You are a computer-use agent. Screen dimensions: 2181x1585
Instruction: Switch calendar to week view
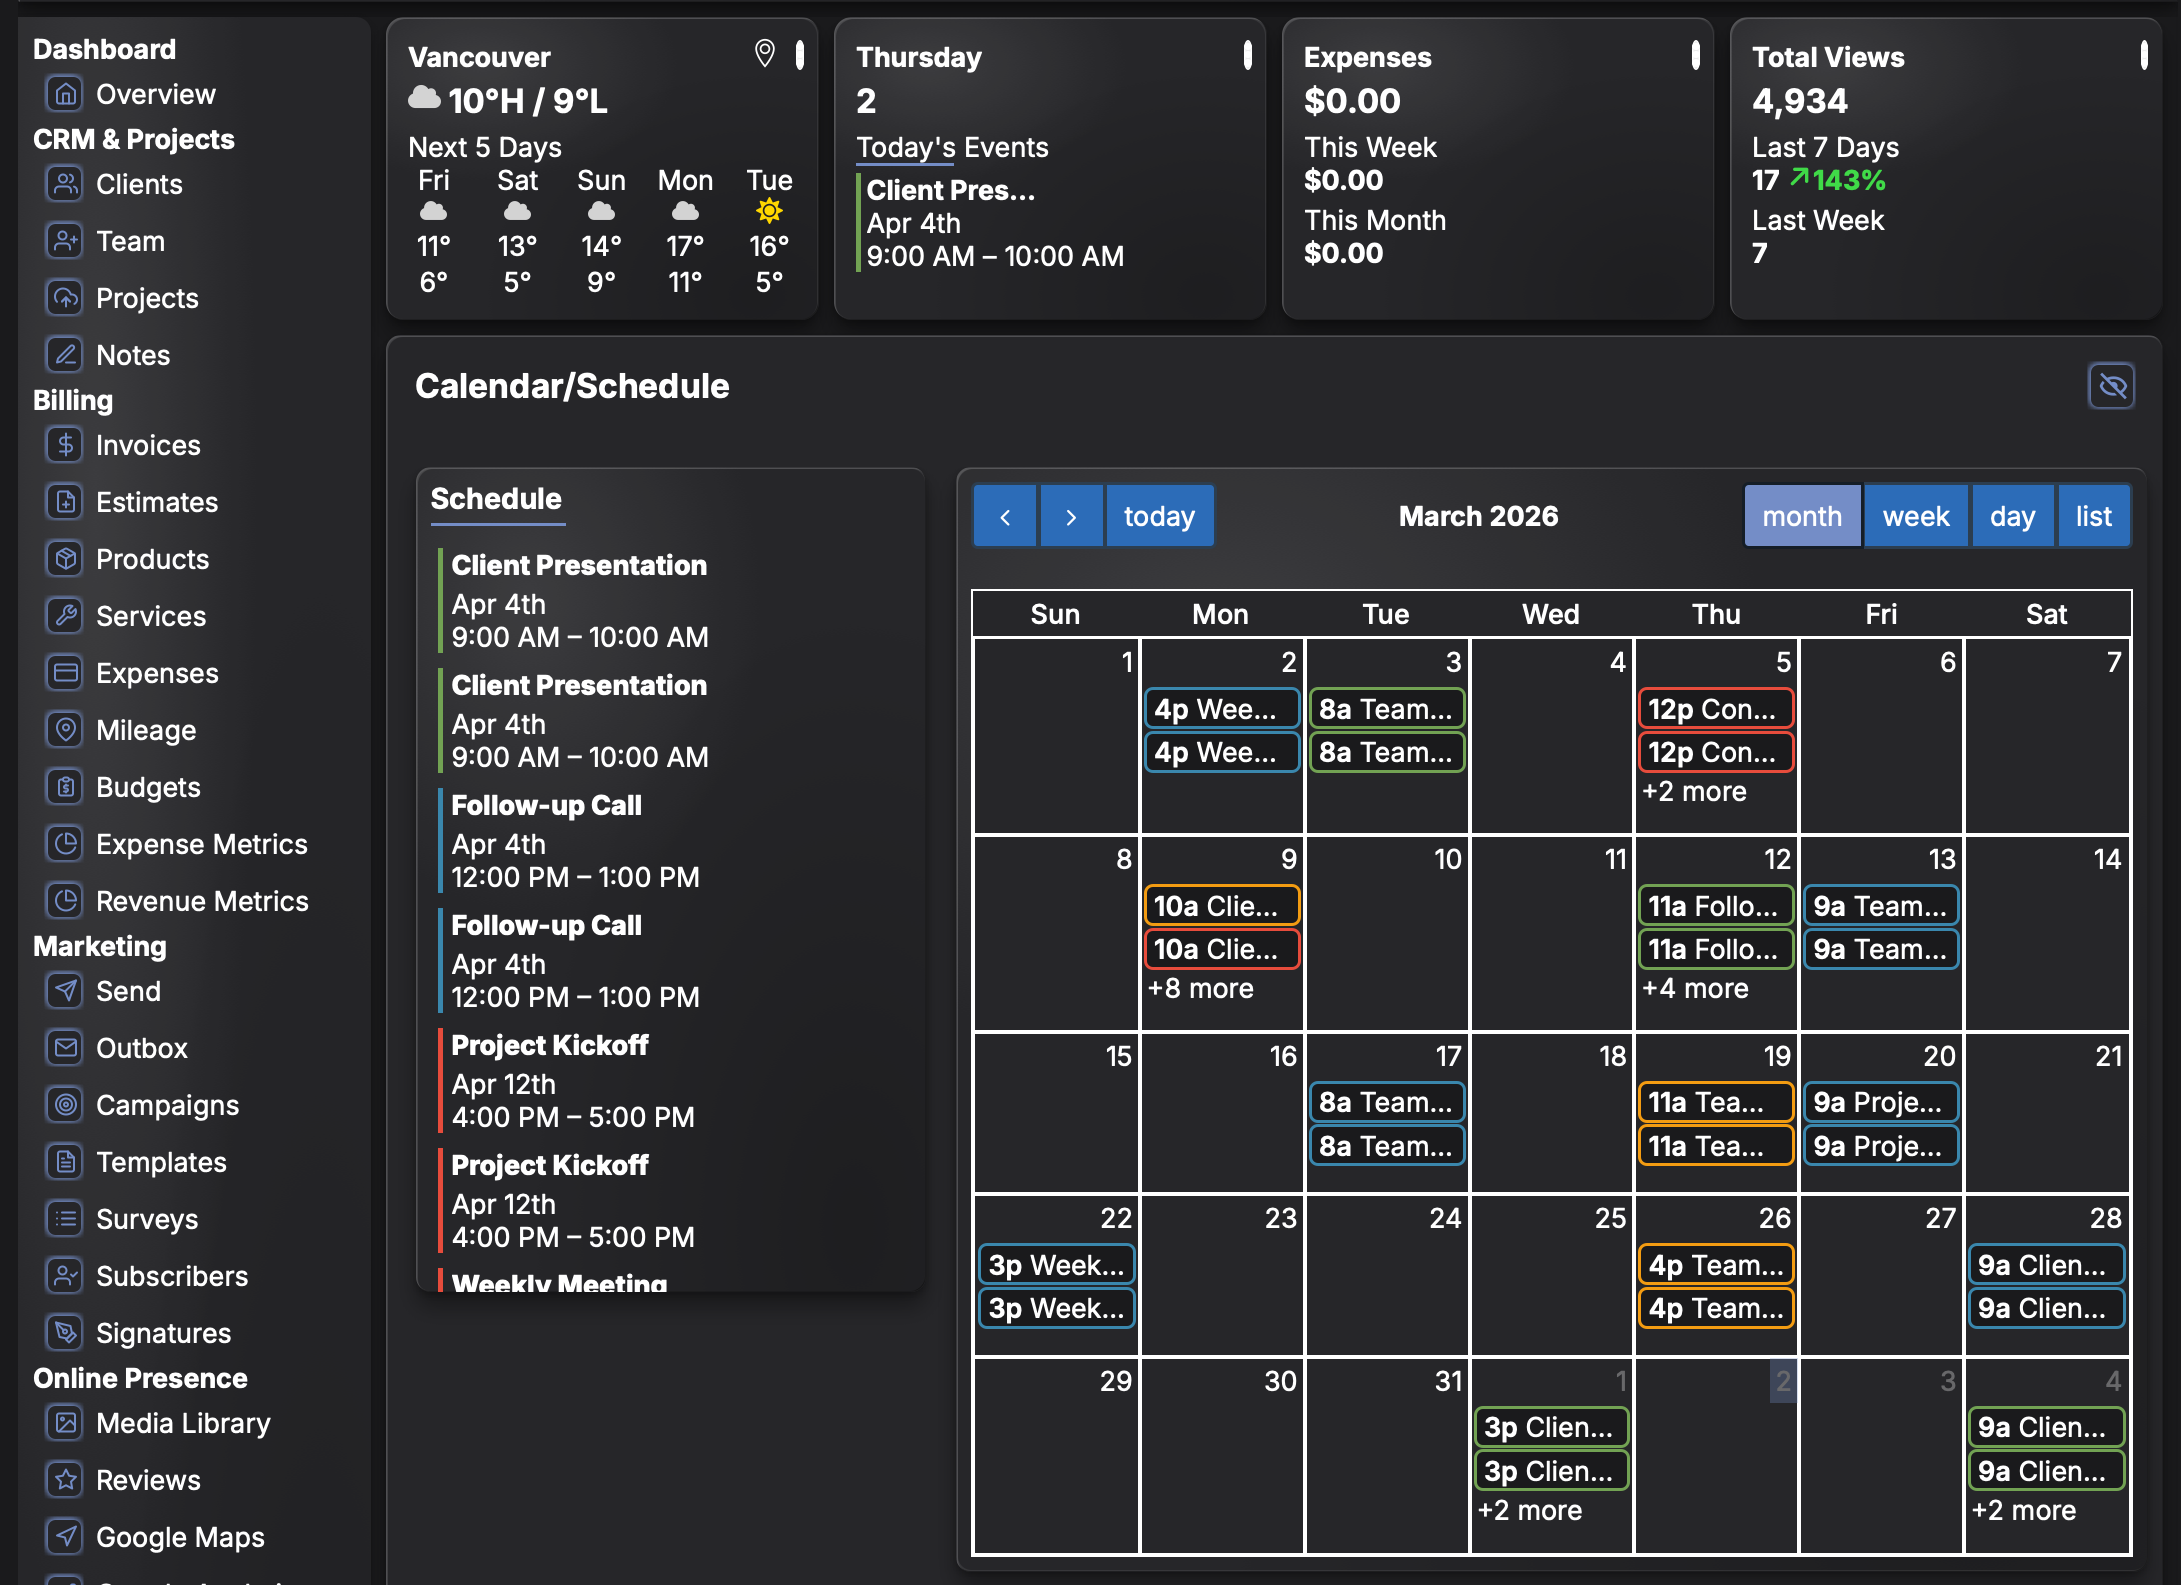1915,516
